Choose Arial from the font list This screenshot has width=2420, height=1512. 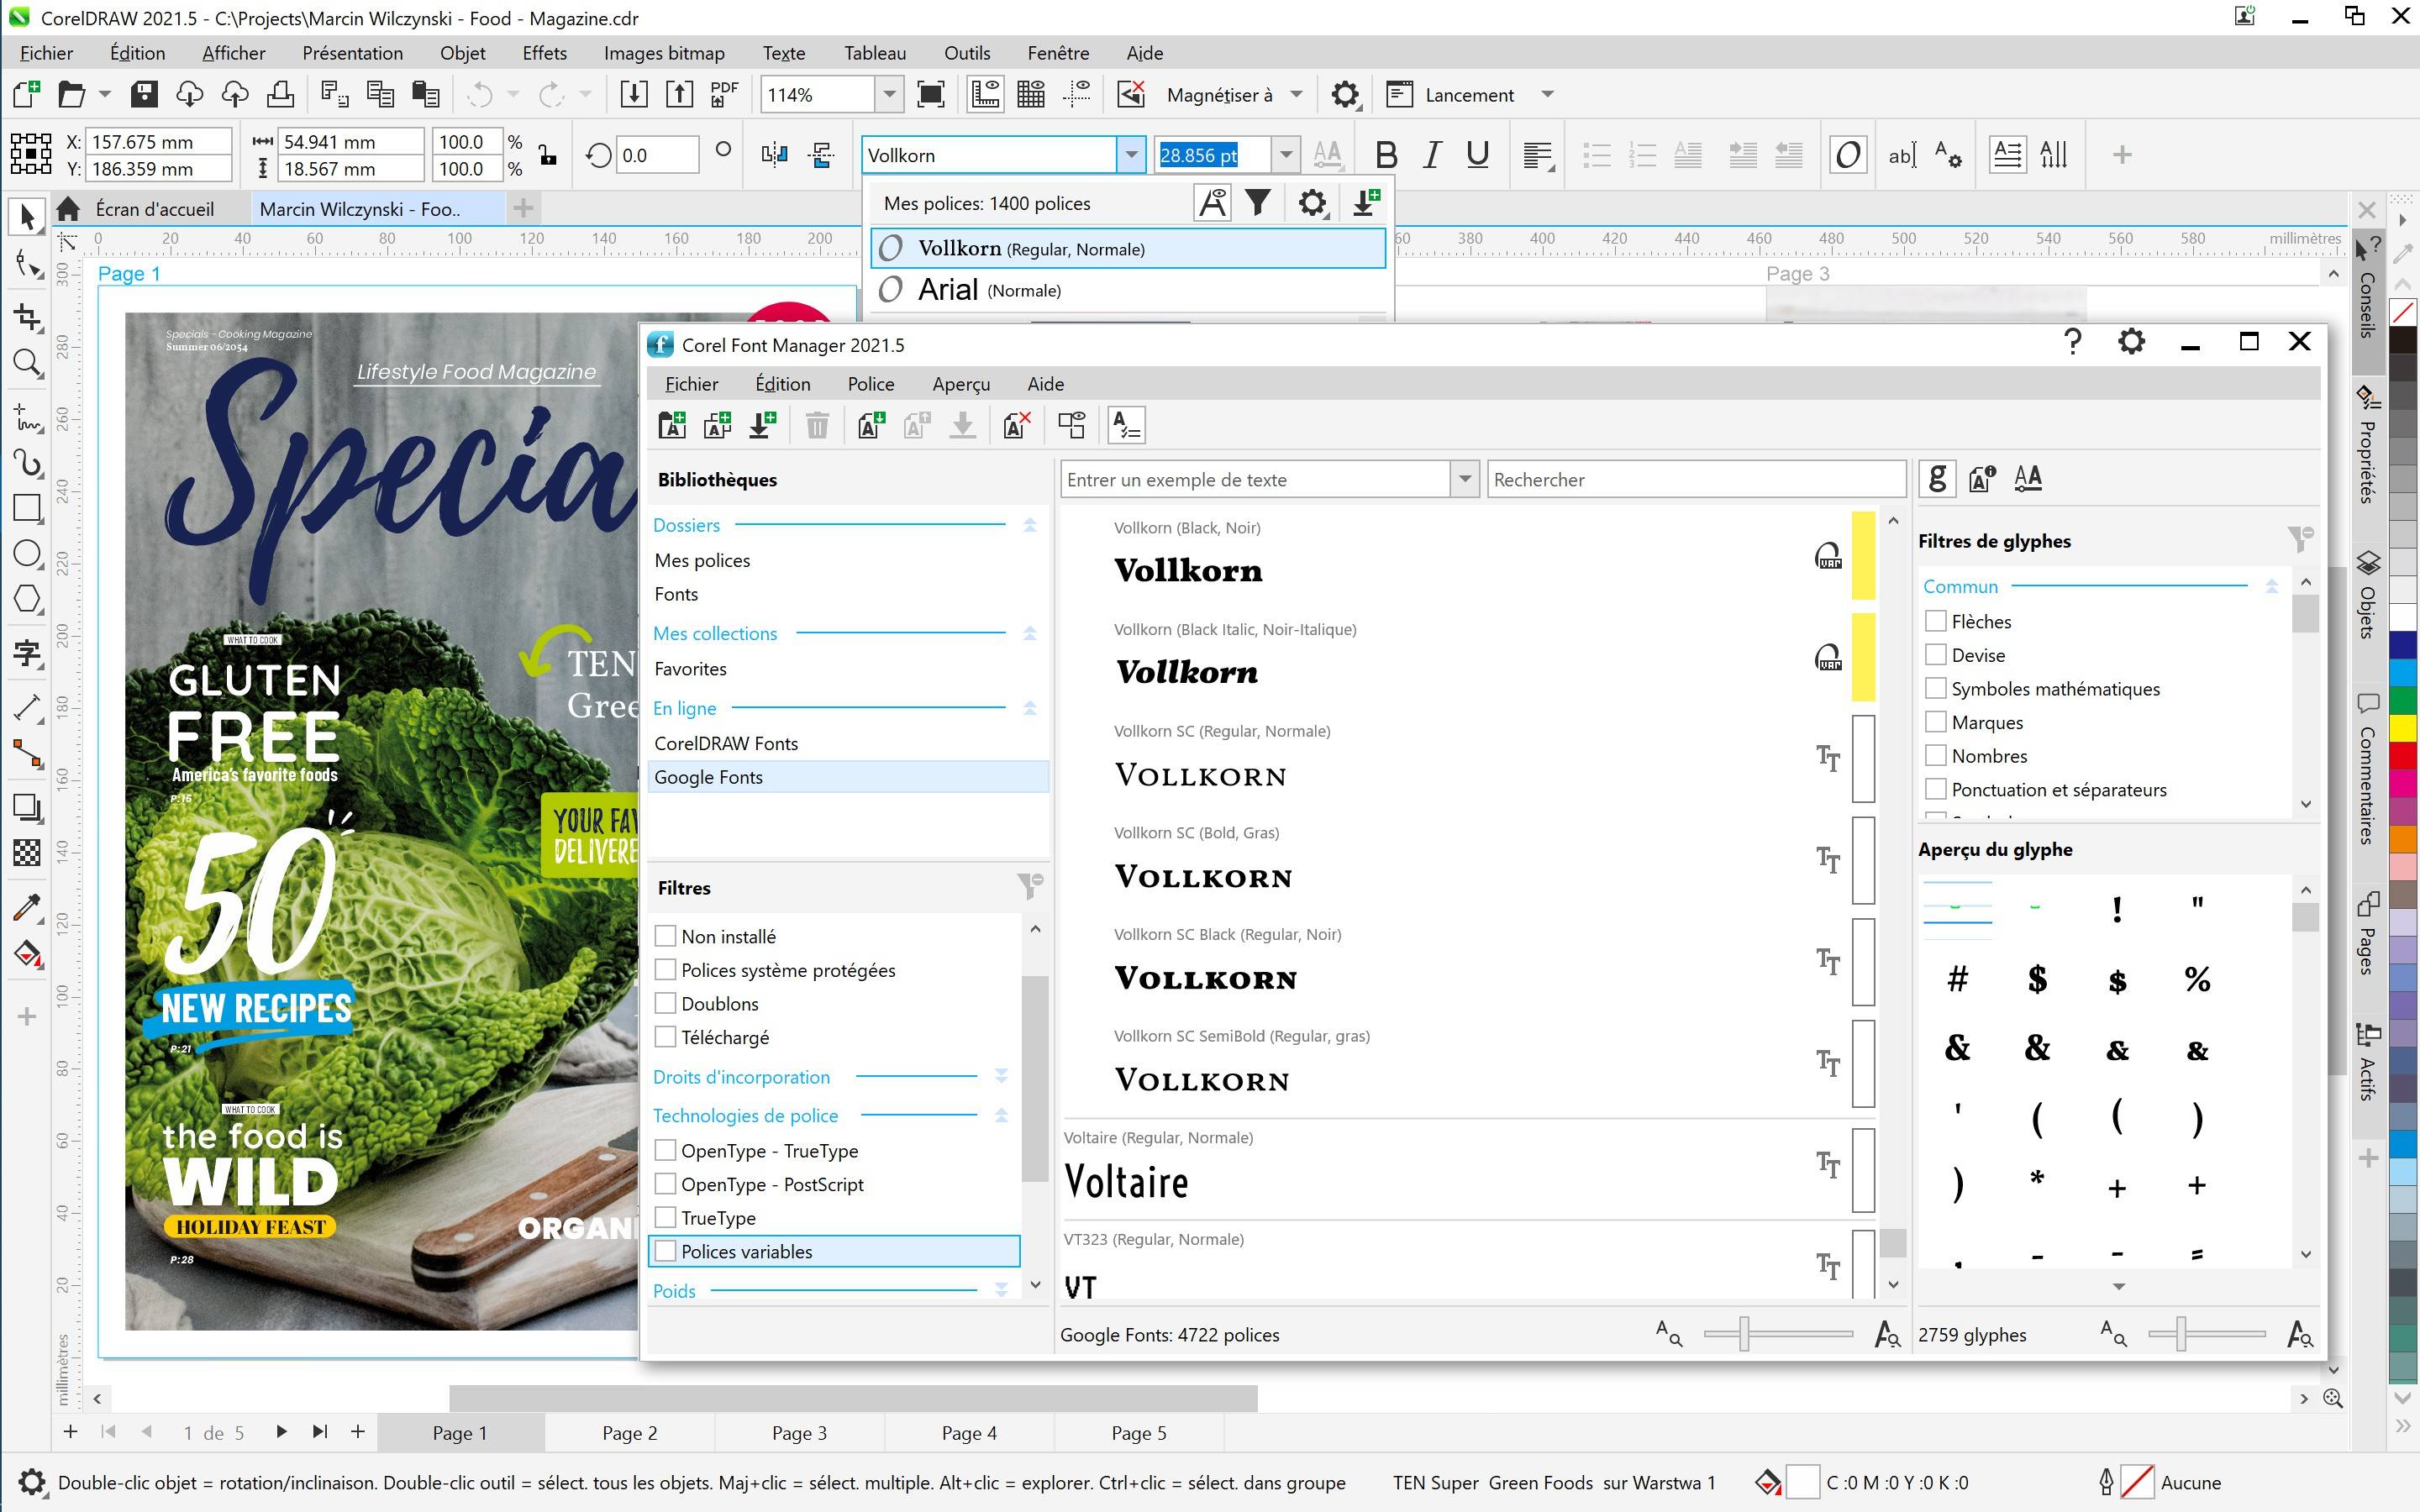[x=1128, y=290]
